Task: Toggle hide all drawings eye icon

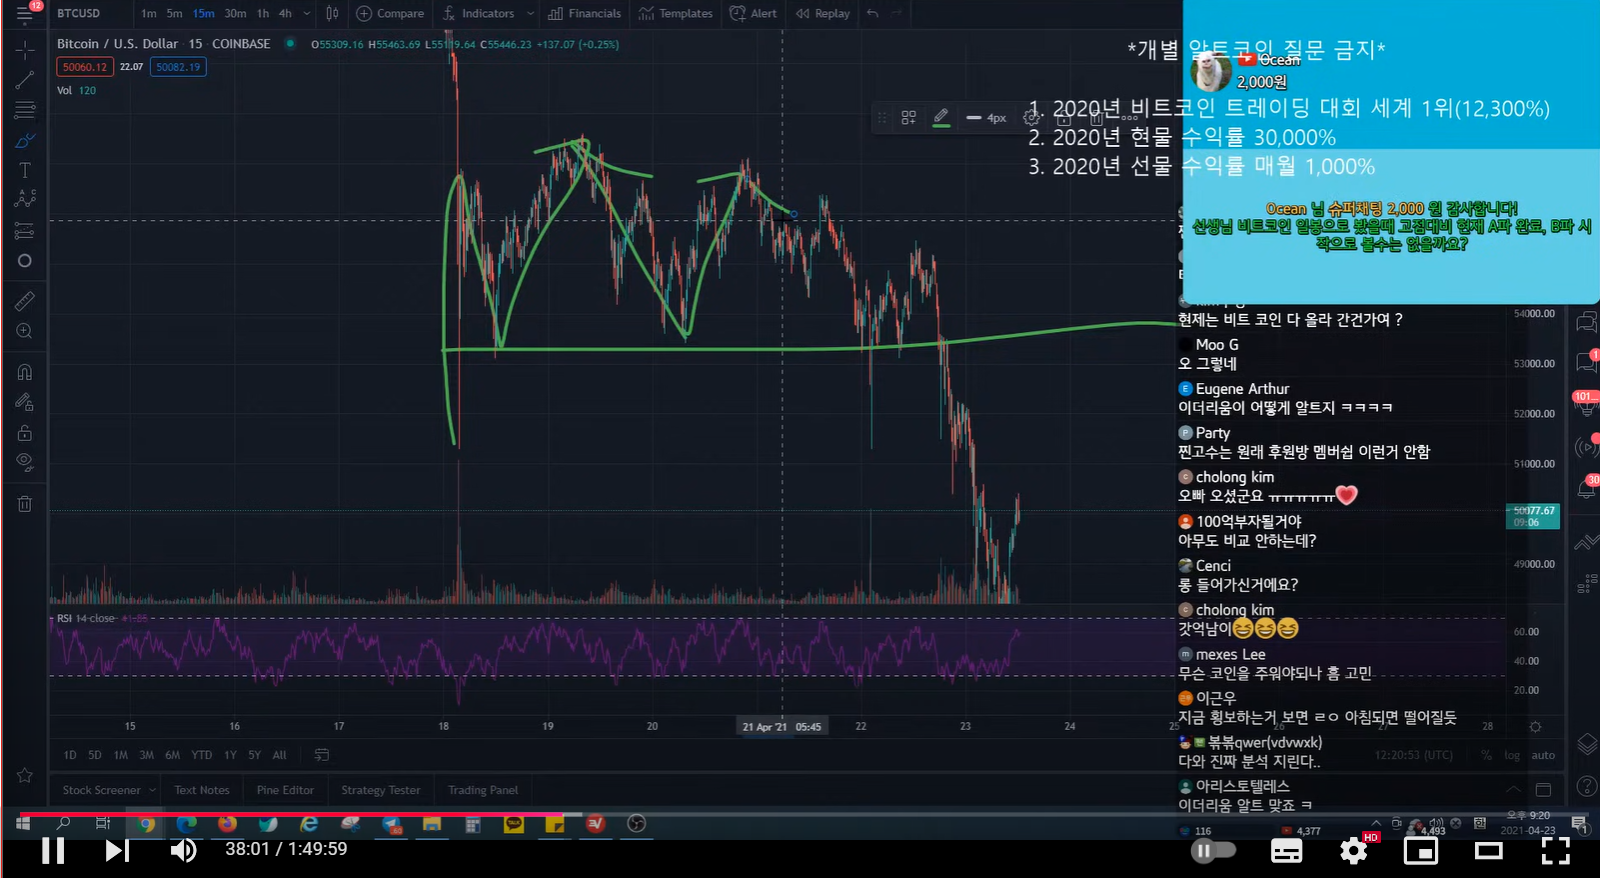Action: tap(25, 462)
